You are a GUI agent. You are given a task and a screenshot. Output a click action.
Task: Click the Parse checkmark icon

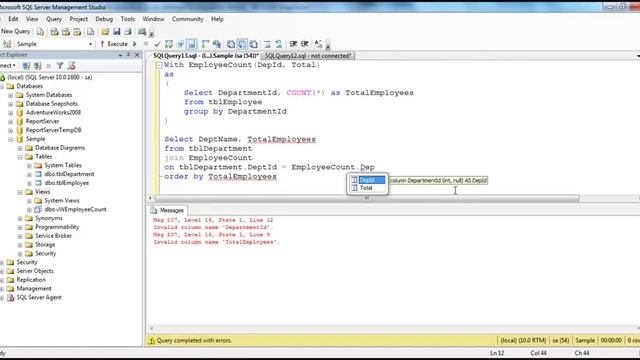tap(157, 44)
